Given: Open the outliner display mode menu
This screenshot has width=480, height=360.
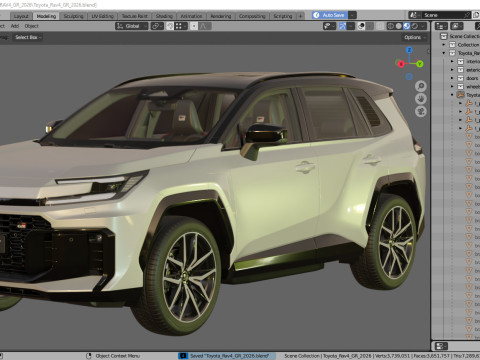Looking at the screenshot, I should pos(457,26).
